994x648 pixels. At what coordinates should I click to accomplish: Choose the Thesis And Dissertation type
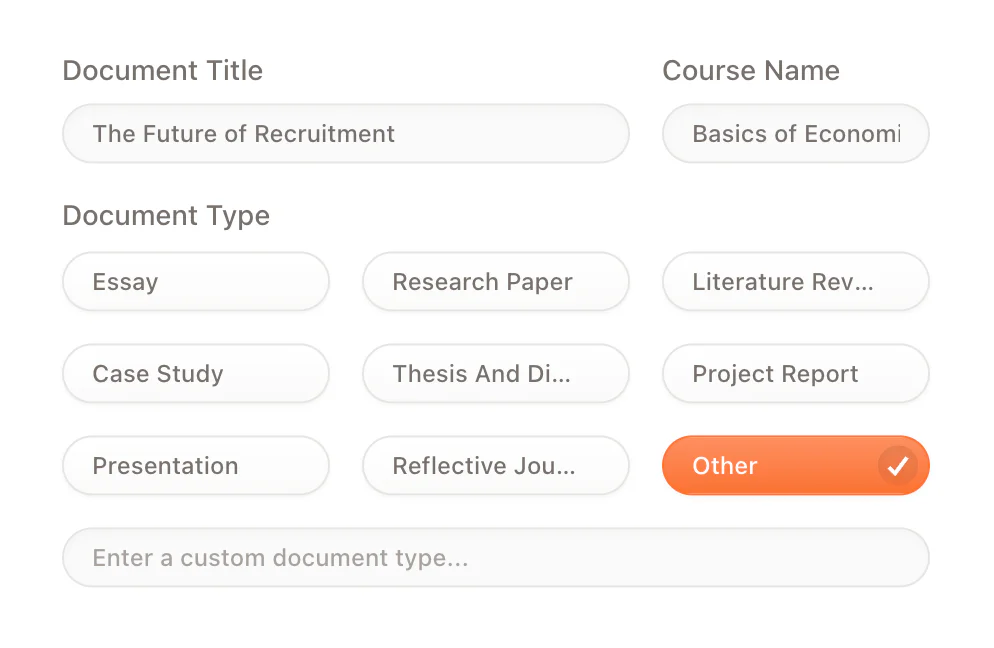pyautogui.click(x=495, y=374)
